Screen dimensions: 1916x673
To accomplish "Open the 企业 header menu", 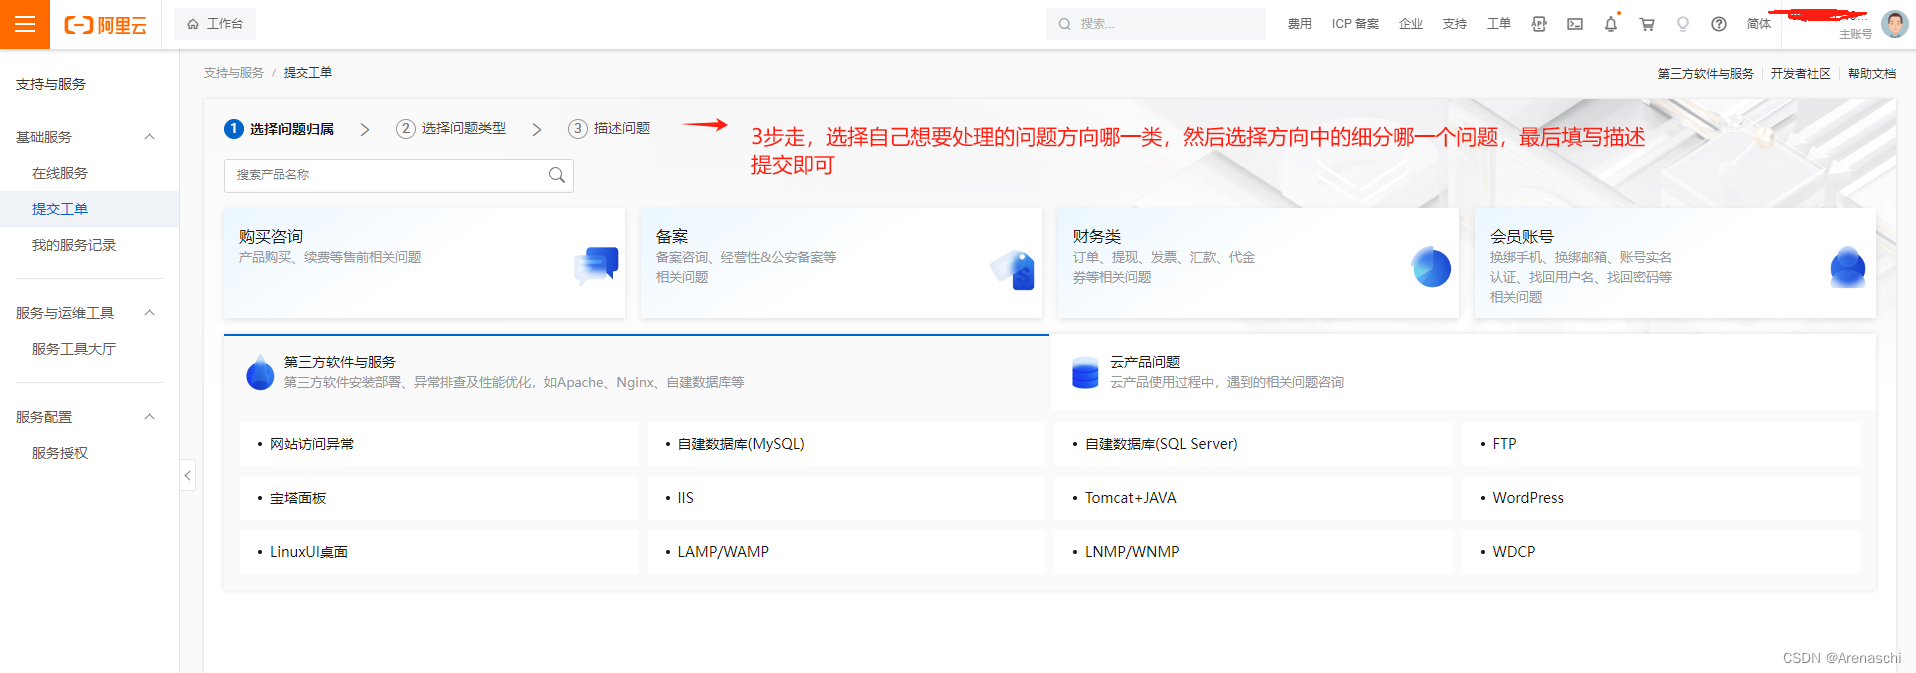I will 1411,24.
